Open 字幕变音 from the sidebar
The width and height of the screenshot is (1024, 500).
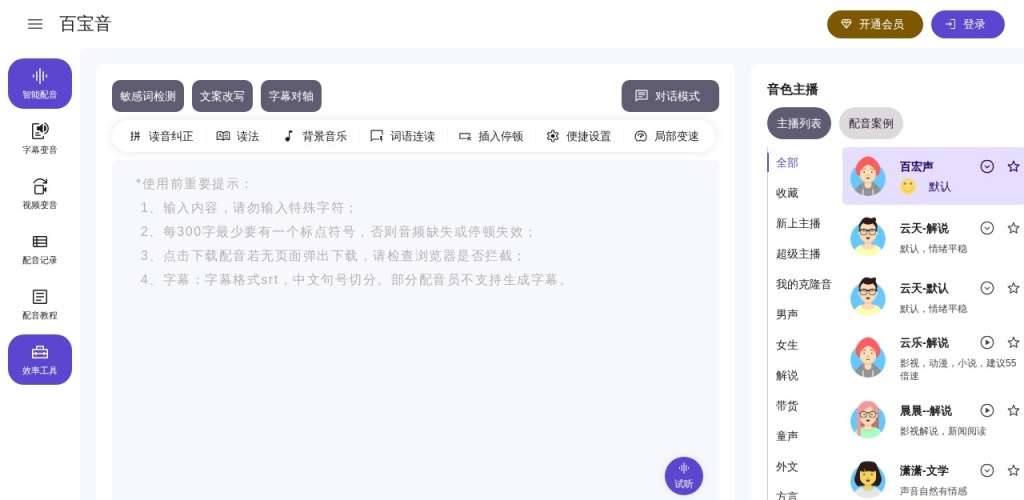click(x=40, y=138)
